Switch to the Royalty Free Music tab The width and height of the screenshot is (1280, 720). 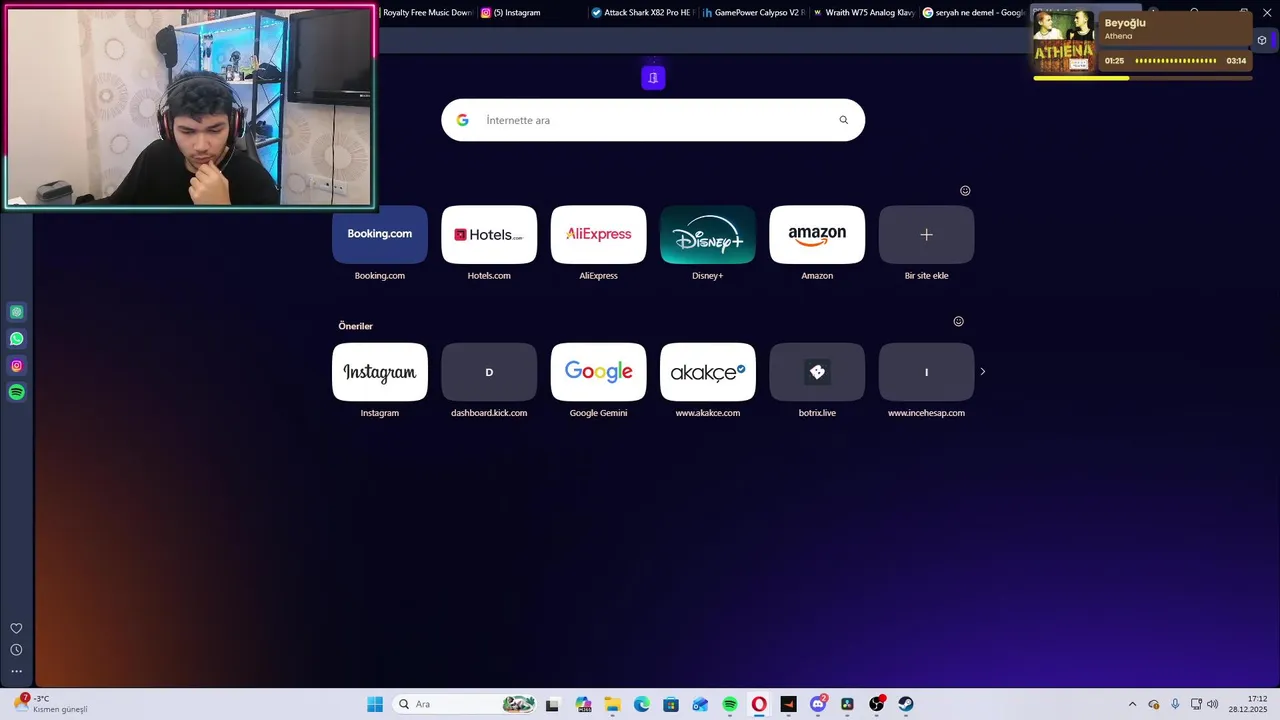pyautogui.click(x=426, y=13)
